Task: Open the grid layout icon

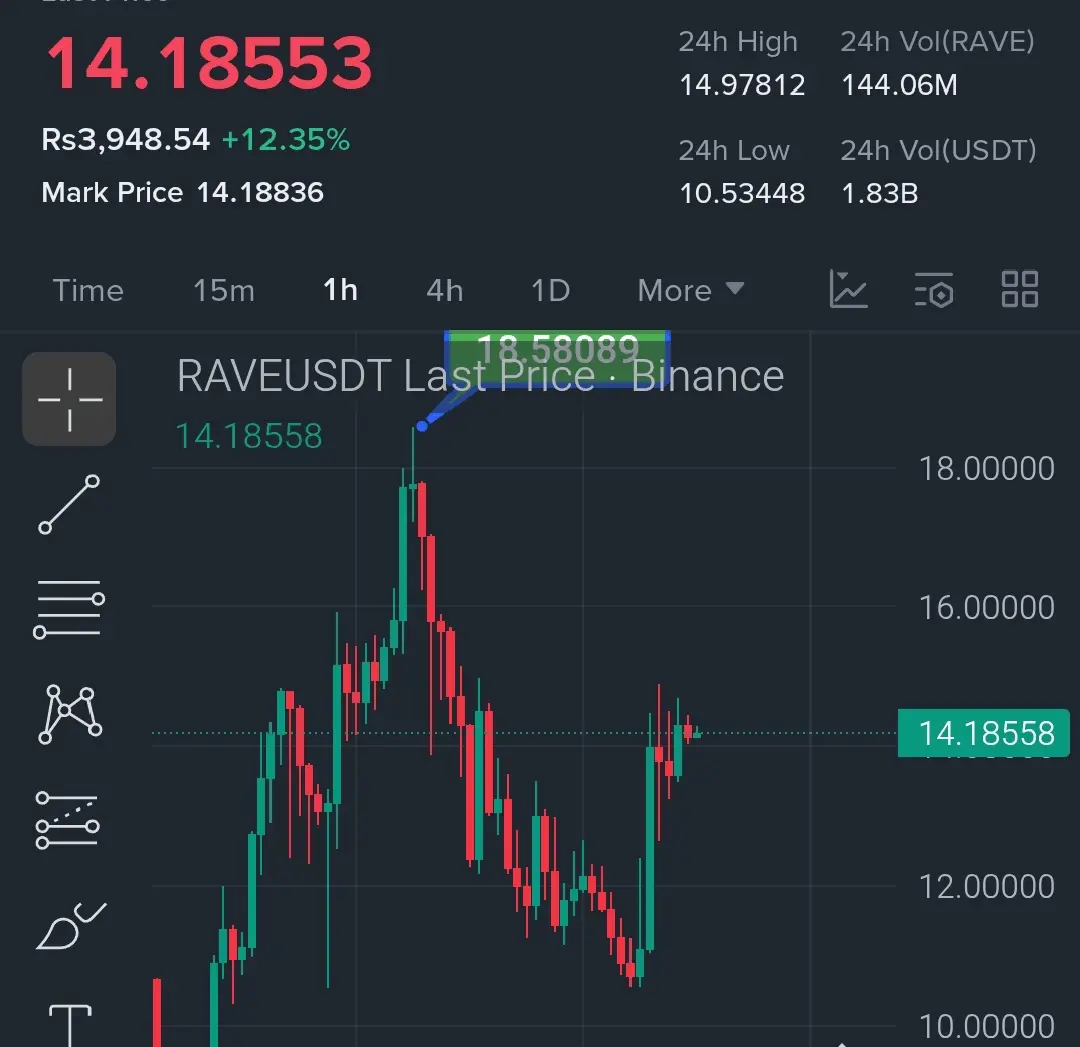Action: [1019, 289]
